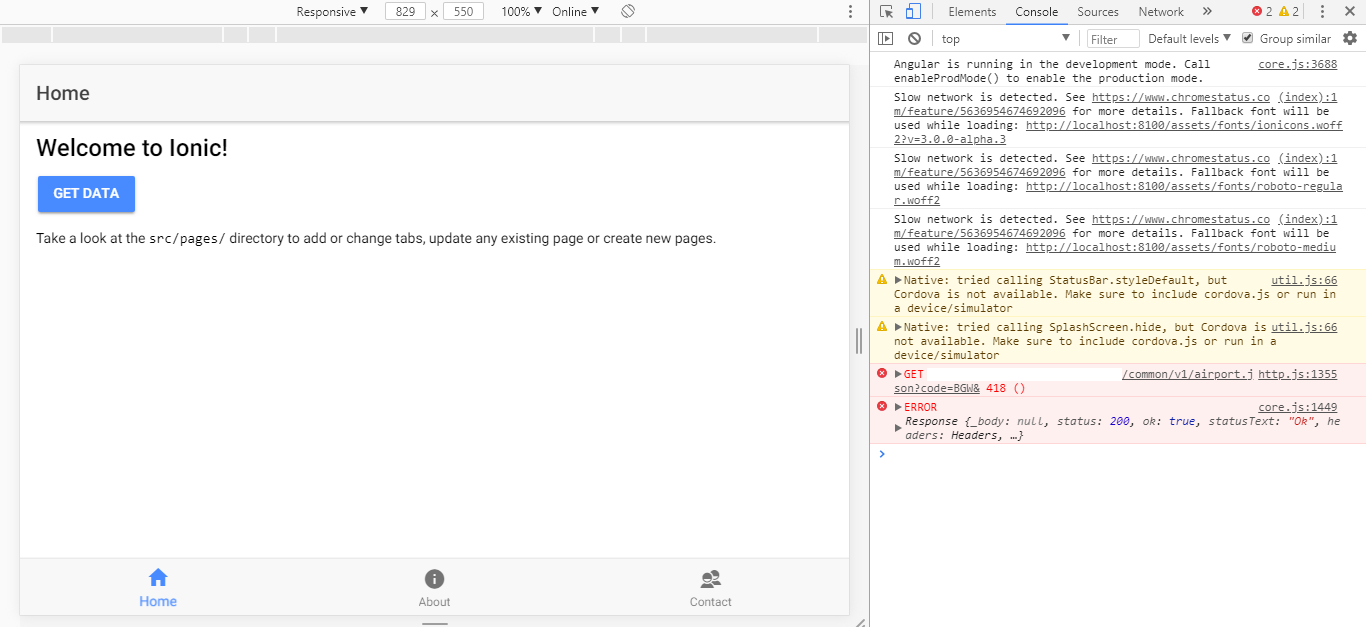The image size is (1366, 627).
Task: Open Online throttling dropdown
Action: tap(576, 12)
